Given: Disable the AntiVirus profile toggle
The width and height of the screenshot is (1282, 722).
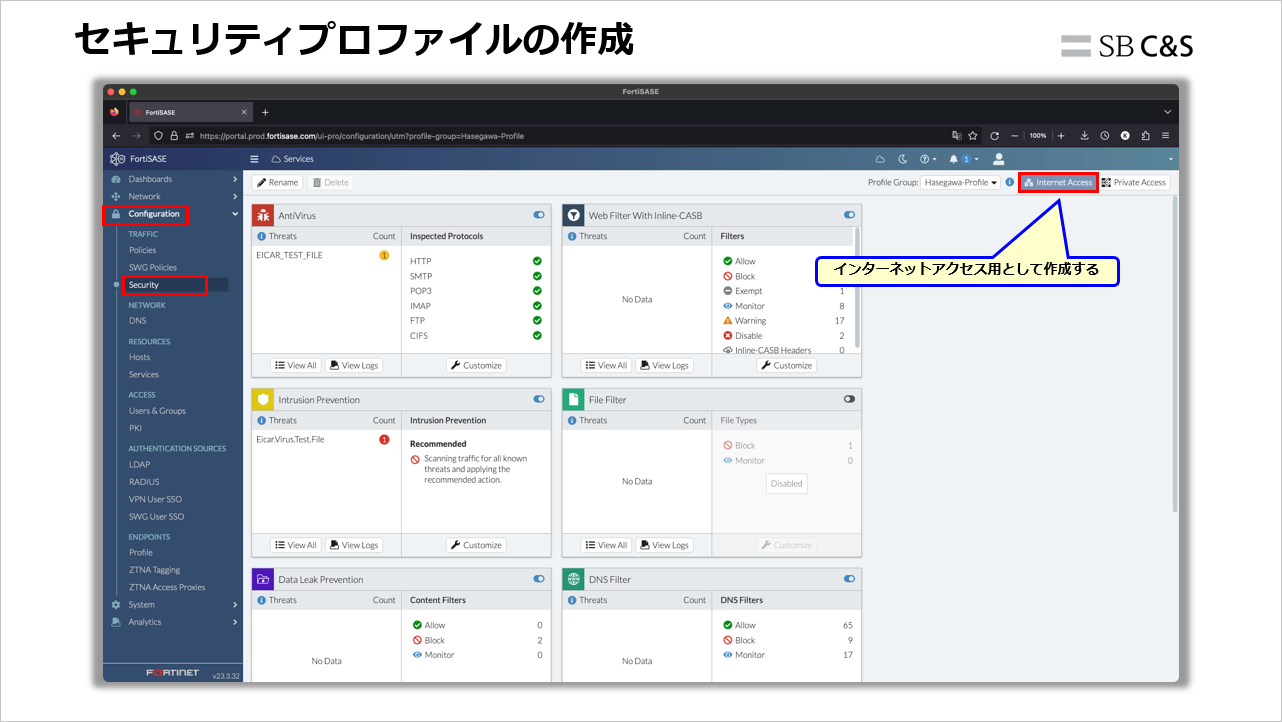Looking at the screenshot, I should click(538, 214).
